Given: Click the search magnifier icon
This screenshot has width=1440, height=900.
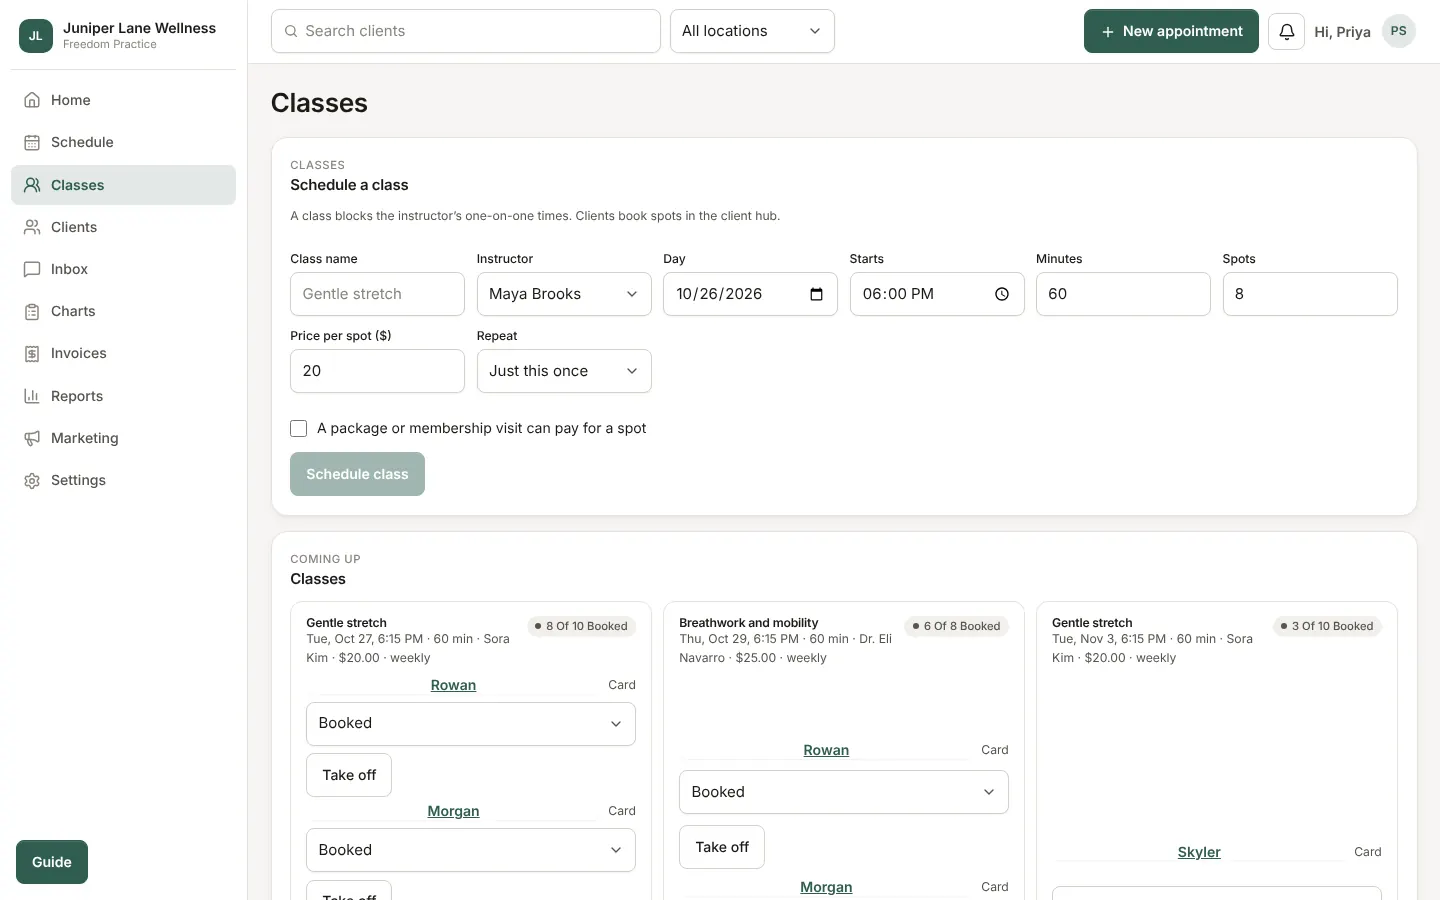Looking at the screenshot, I should click(x=291, y=31).
